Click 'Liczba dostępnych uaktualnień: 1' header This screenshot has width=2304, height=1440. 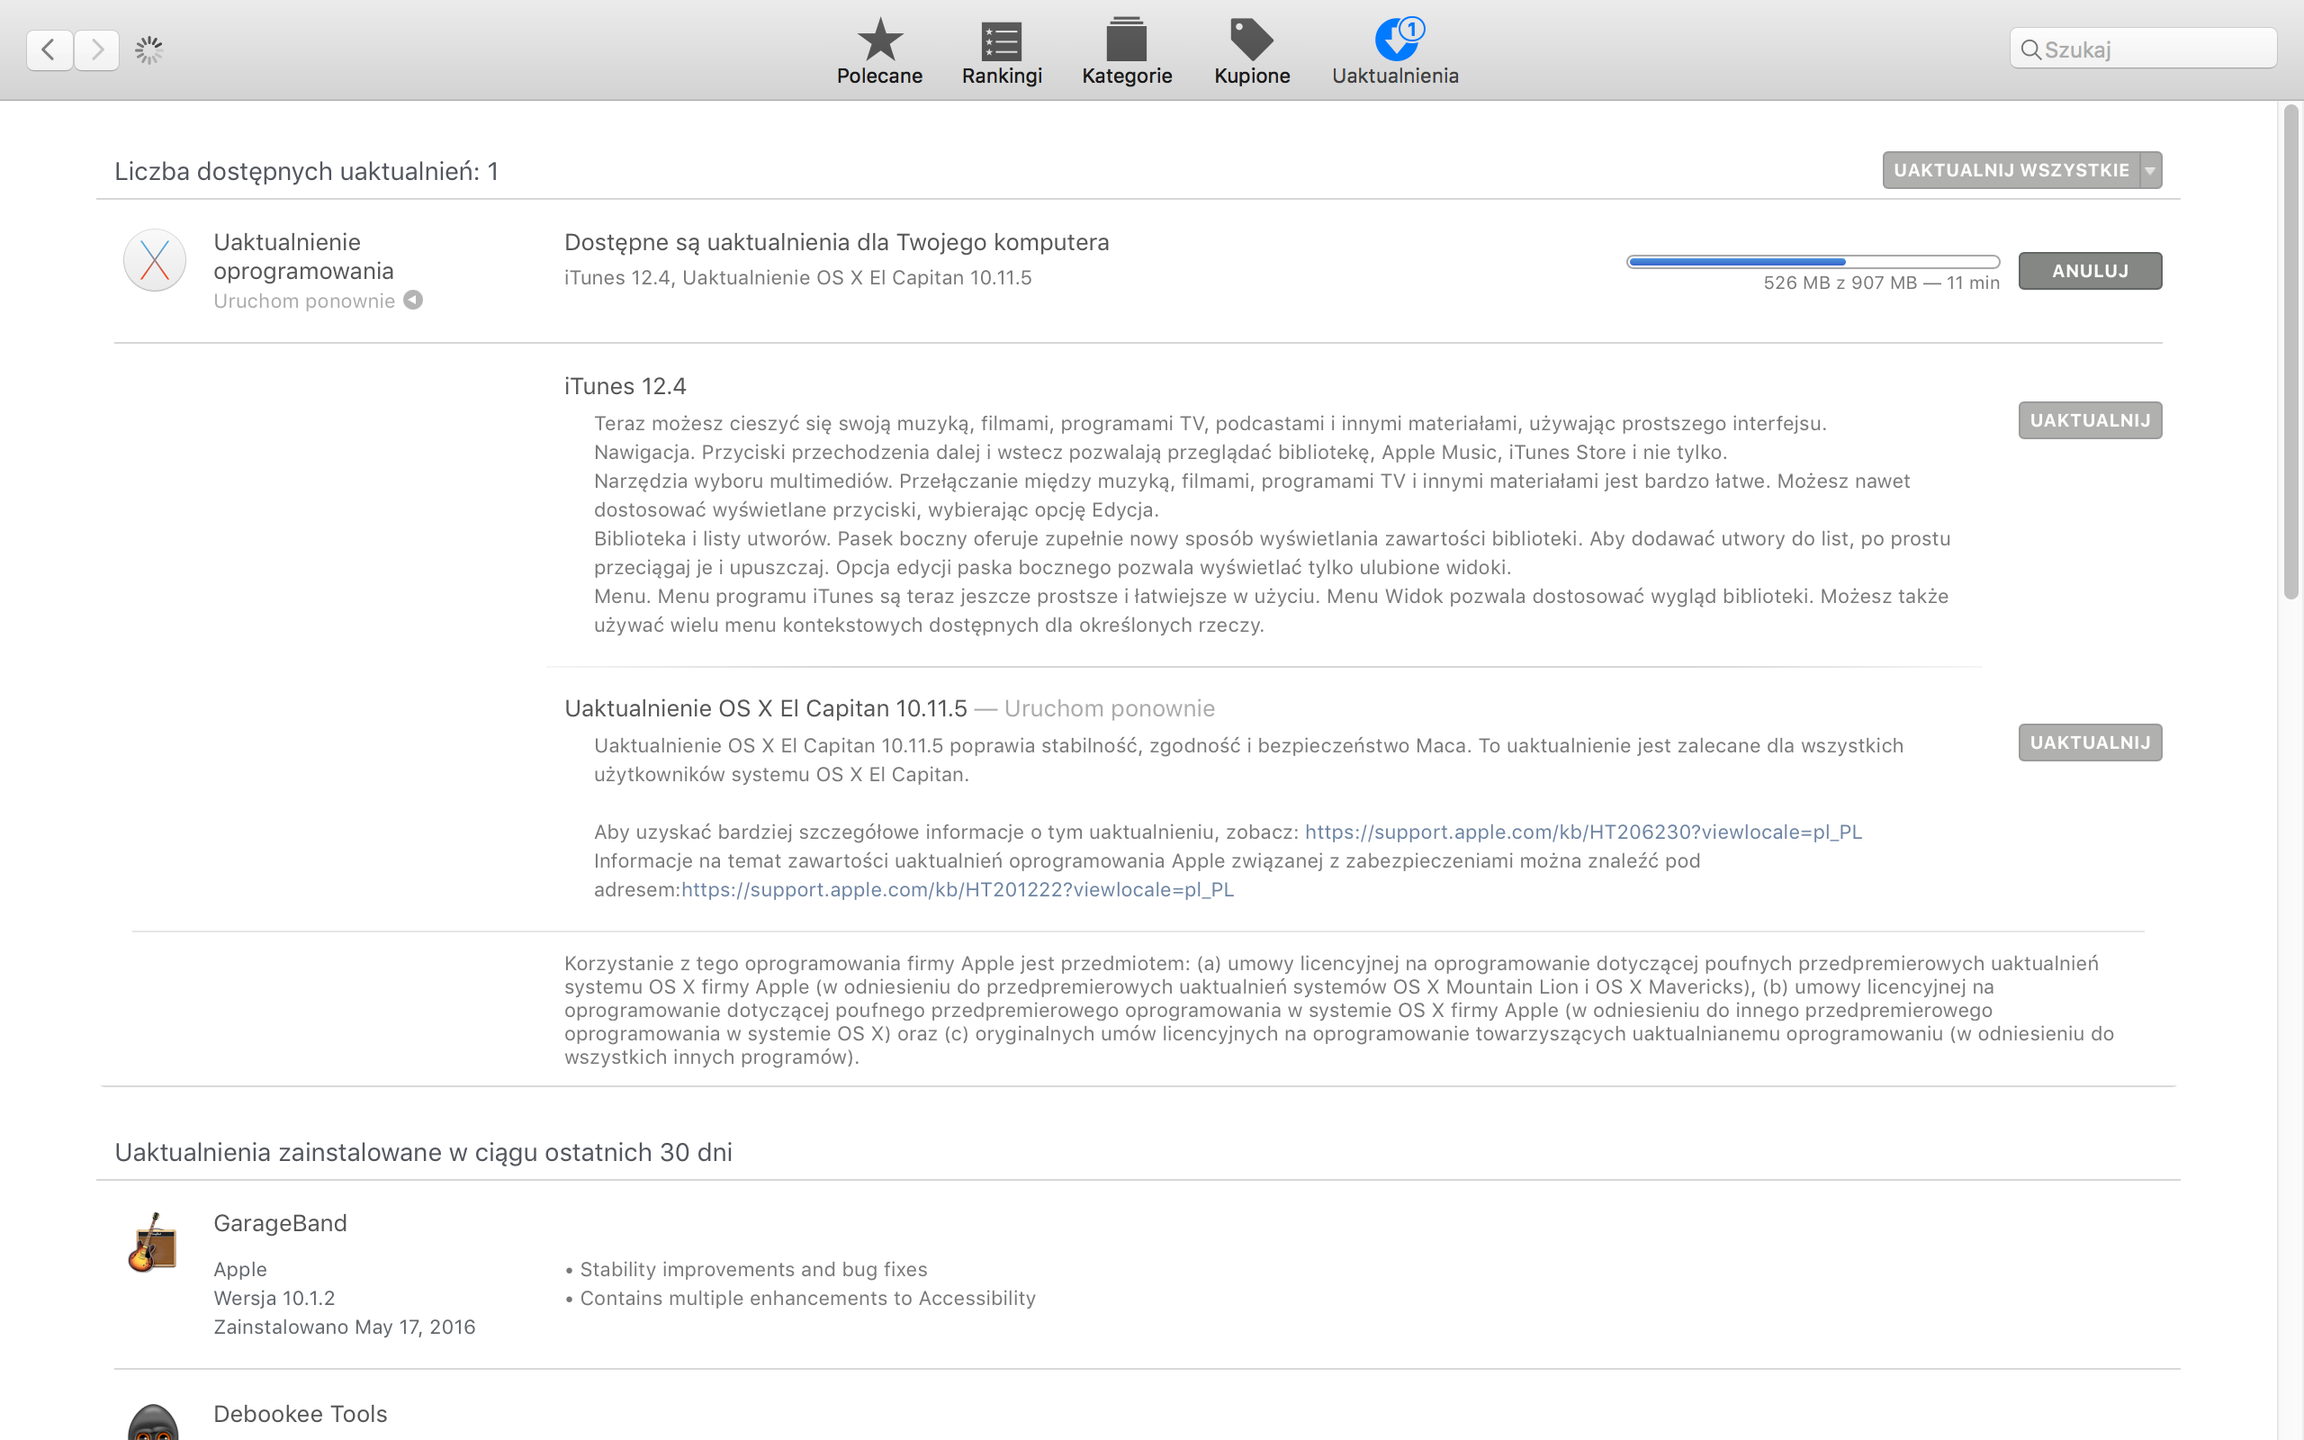[x=306, y=171]
